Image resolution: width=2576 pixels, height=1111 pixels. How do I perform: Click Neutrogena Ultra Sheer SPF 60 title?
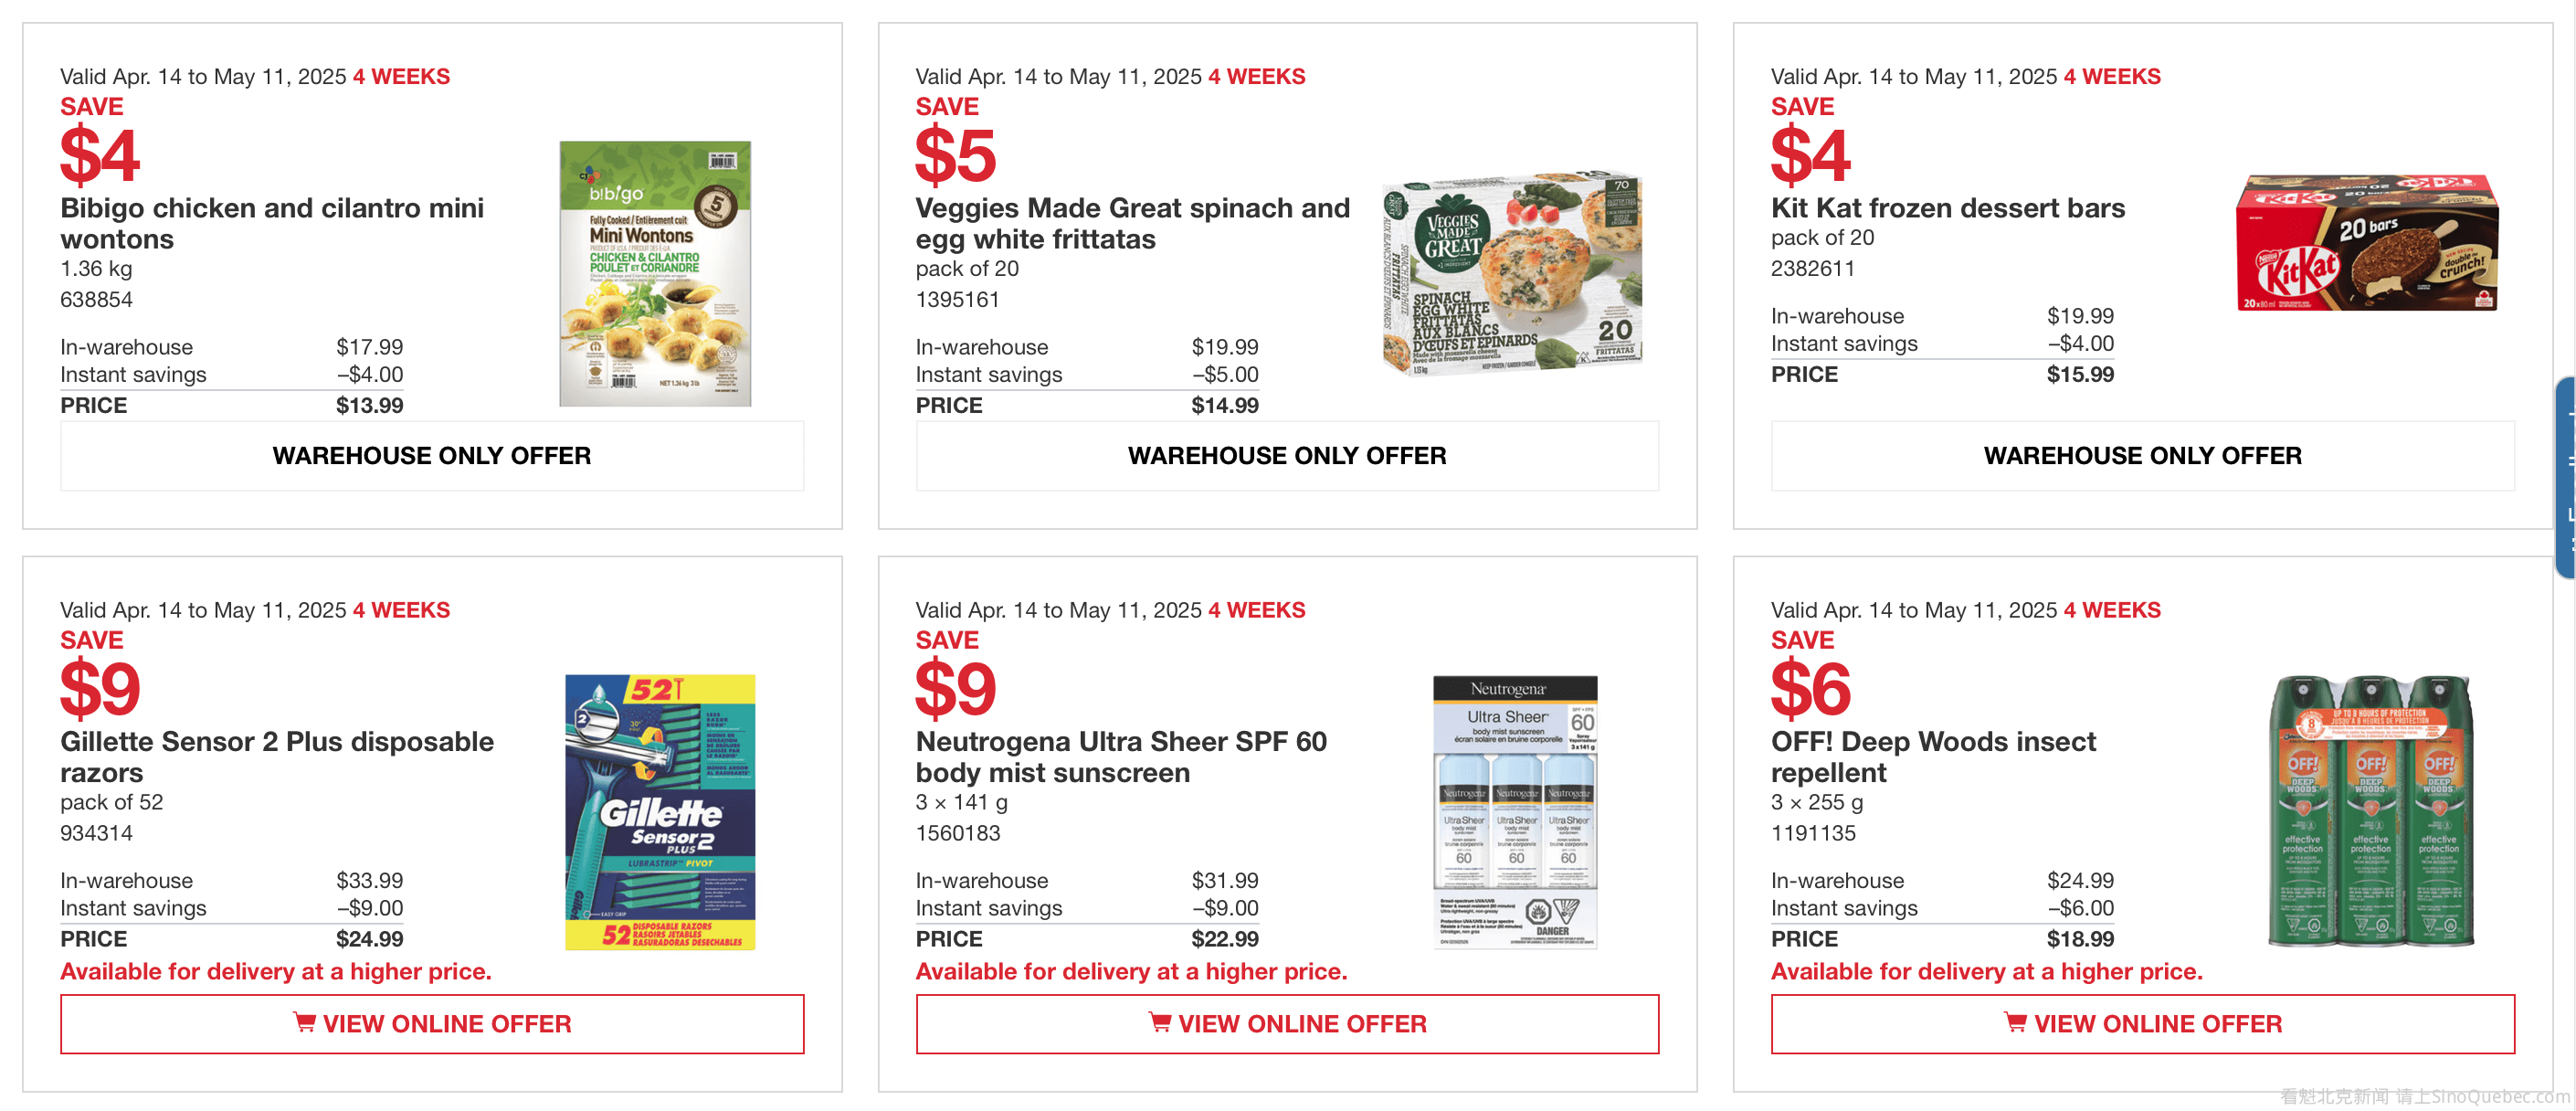coord(1121,756)
